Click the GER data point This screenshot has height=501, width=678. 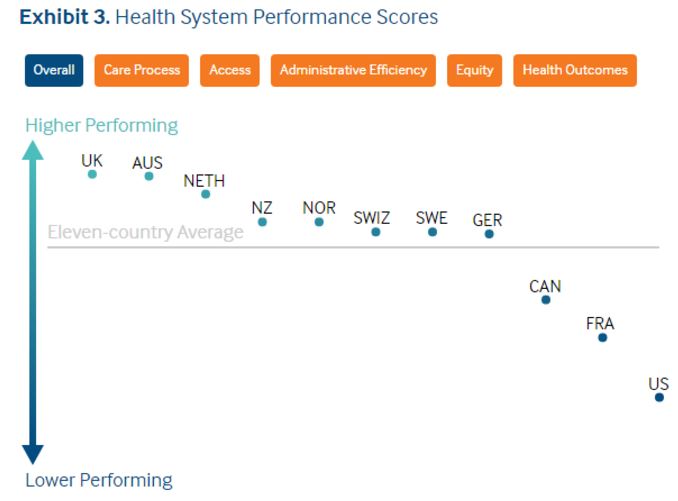point(489,234)
